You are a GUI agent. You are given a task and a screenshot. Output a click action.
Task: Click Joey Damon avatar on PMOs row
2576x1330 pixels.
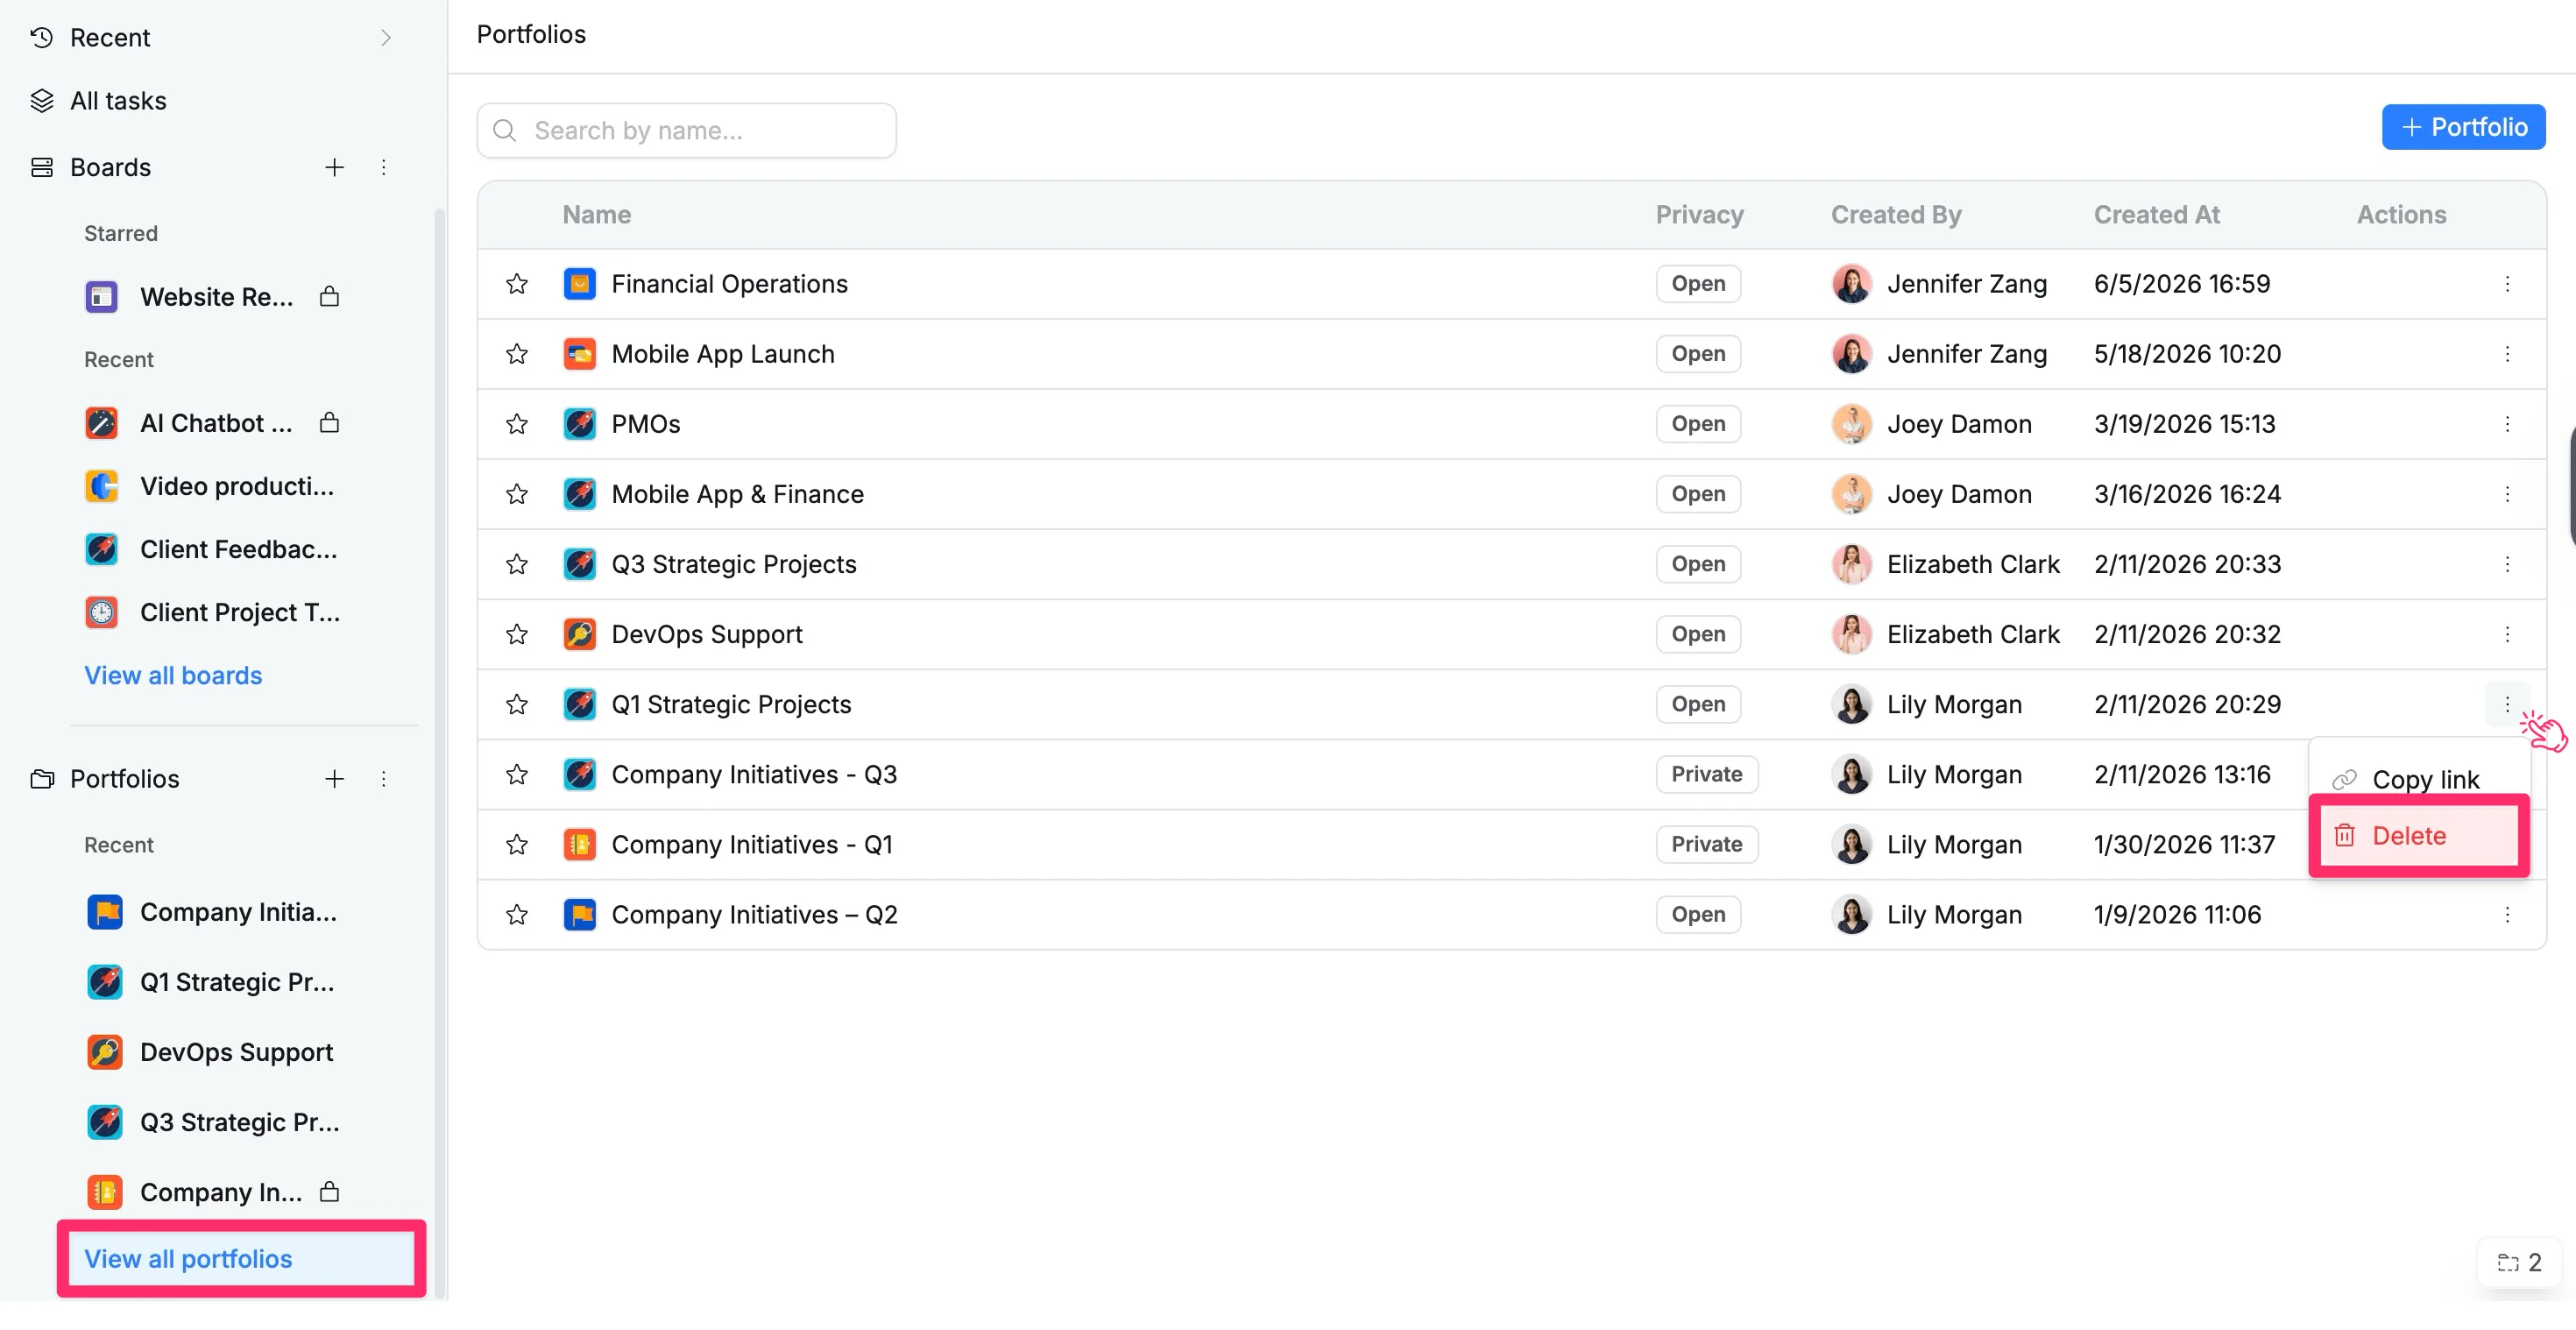pyautogui.click(x=1851, y=424)
